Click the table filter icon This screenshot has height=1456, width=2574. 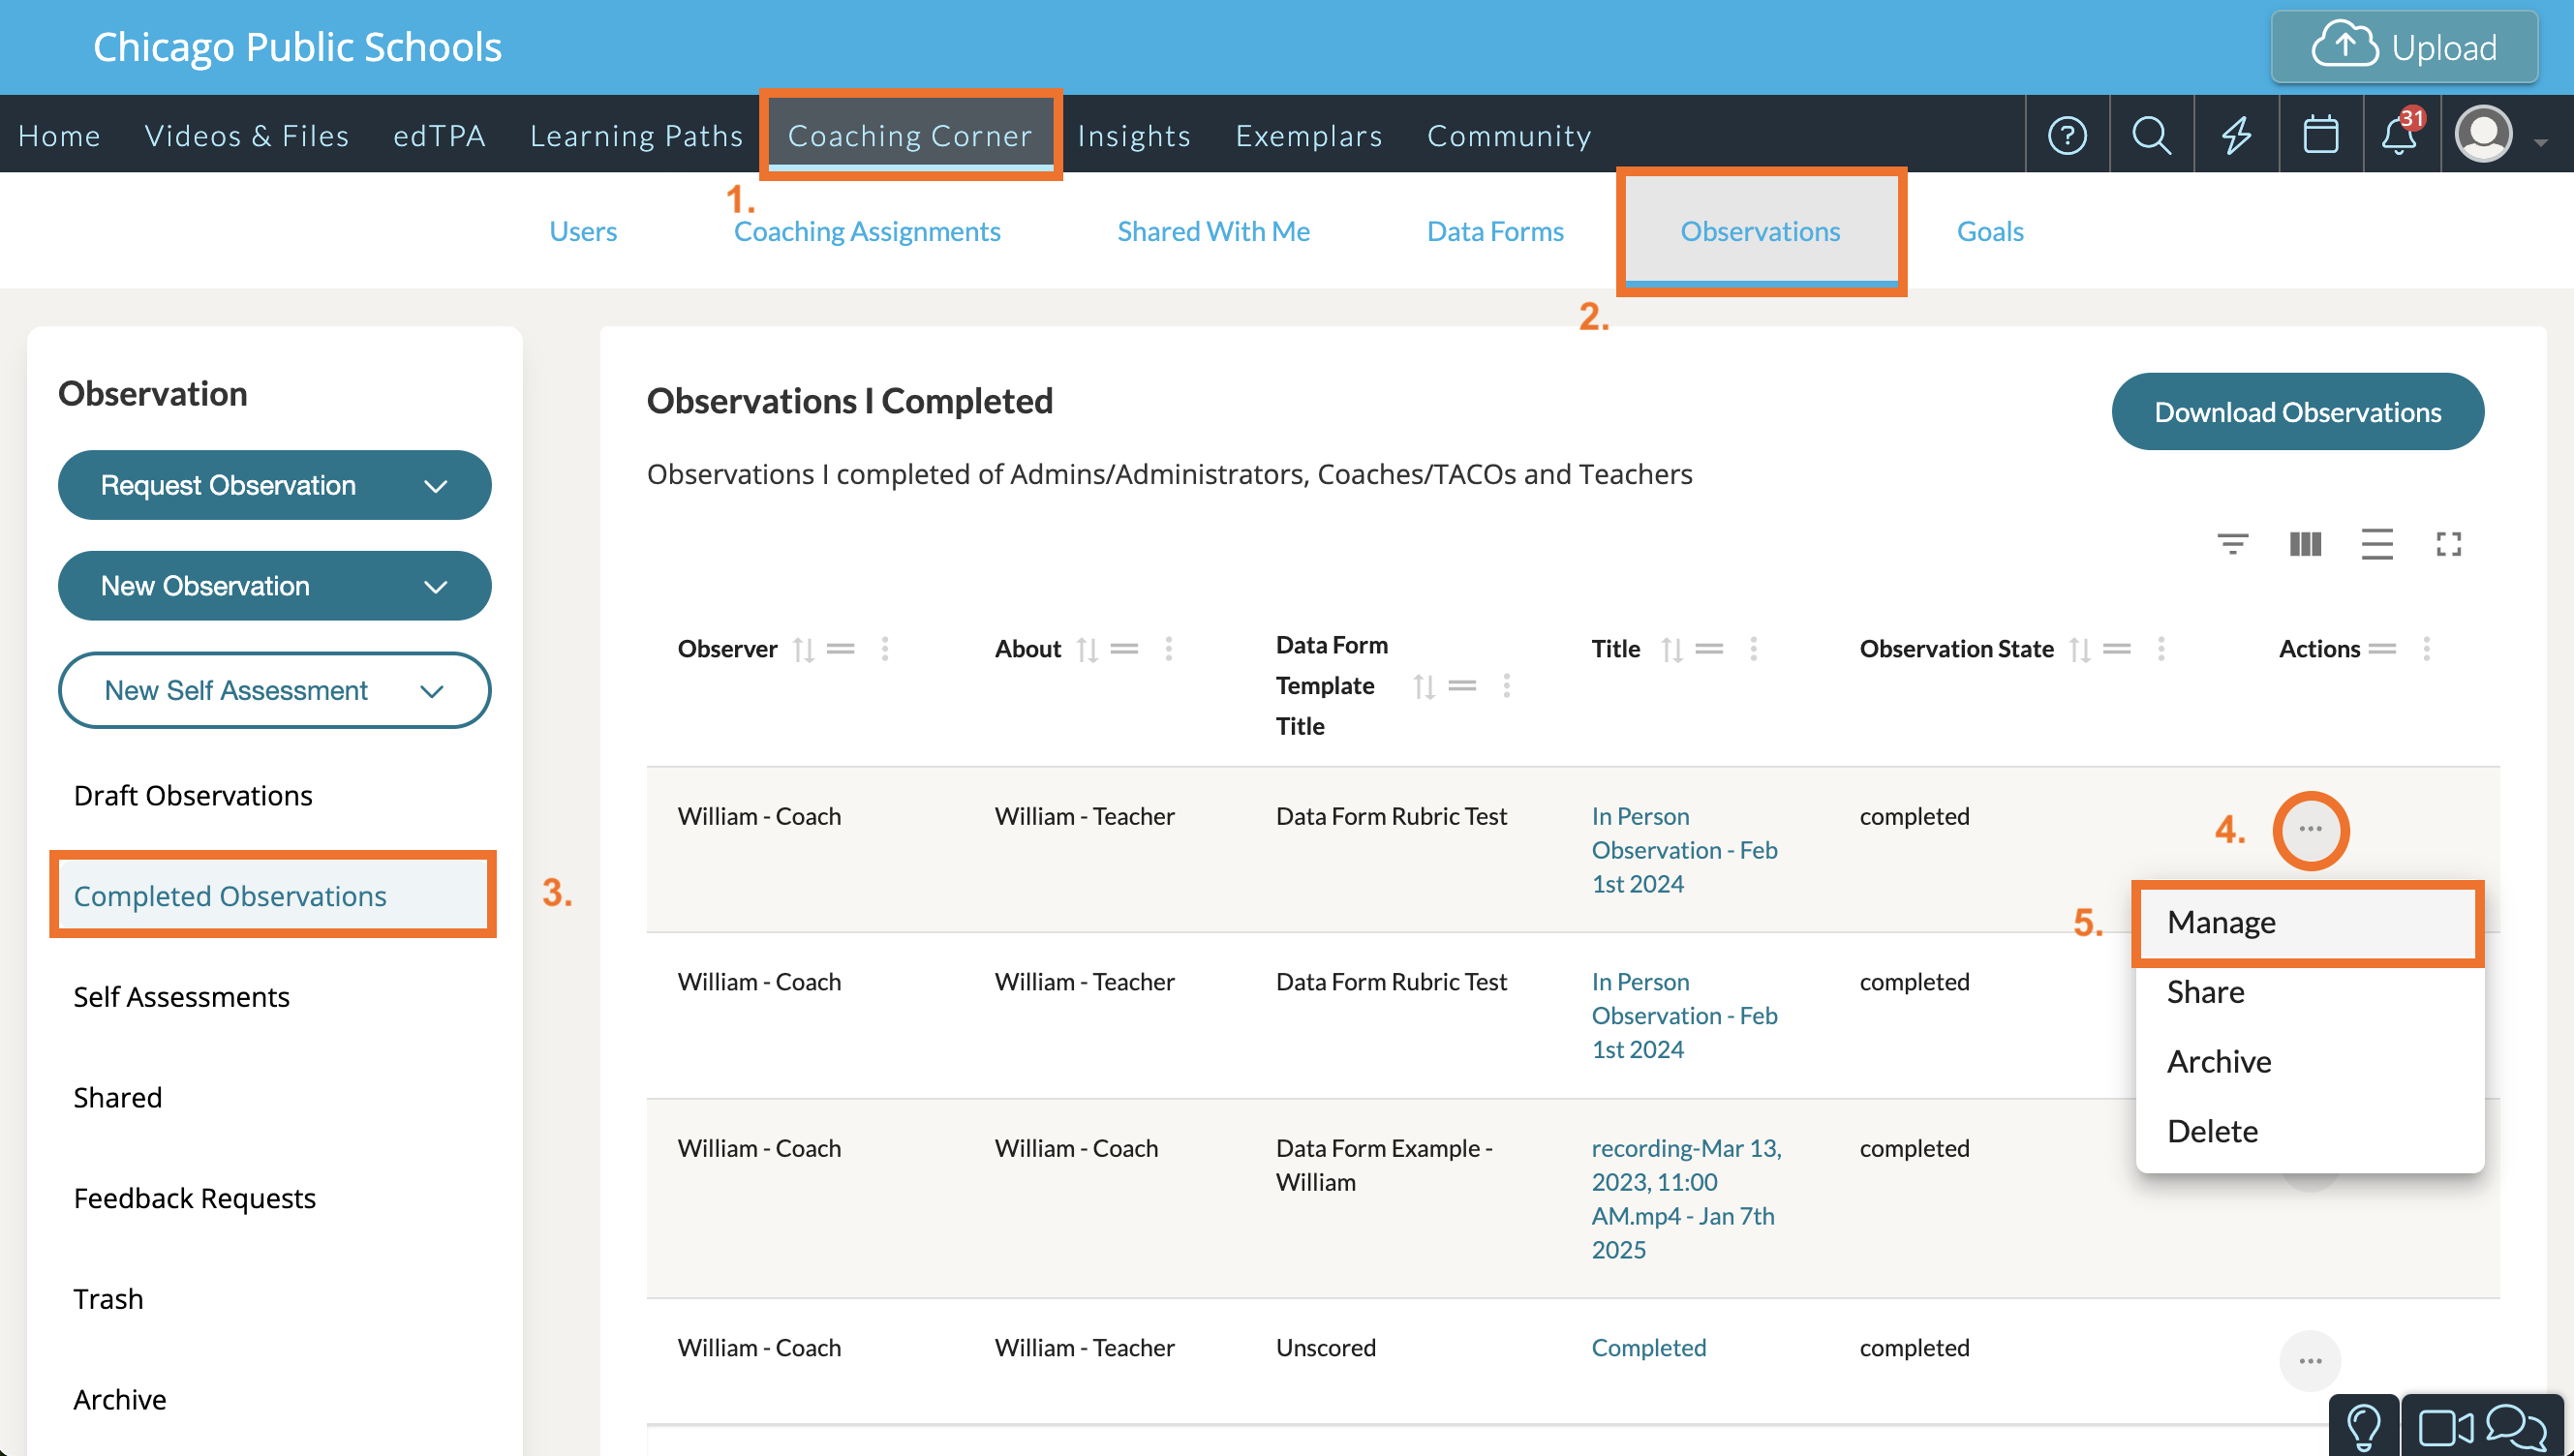[2232, 544]
